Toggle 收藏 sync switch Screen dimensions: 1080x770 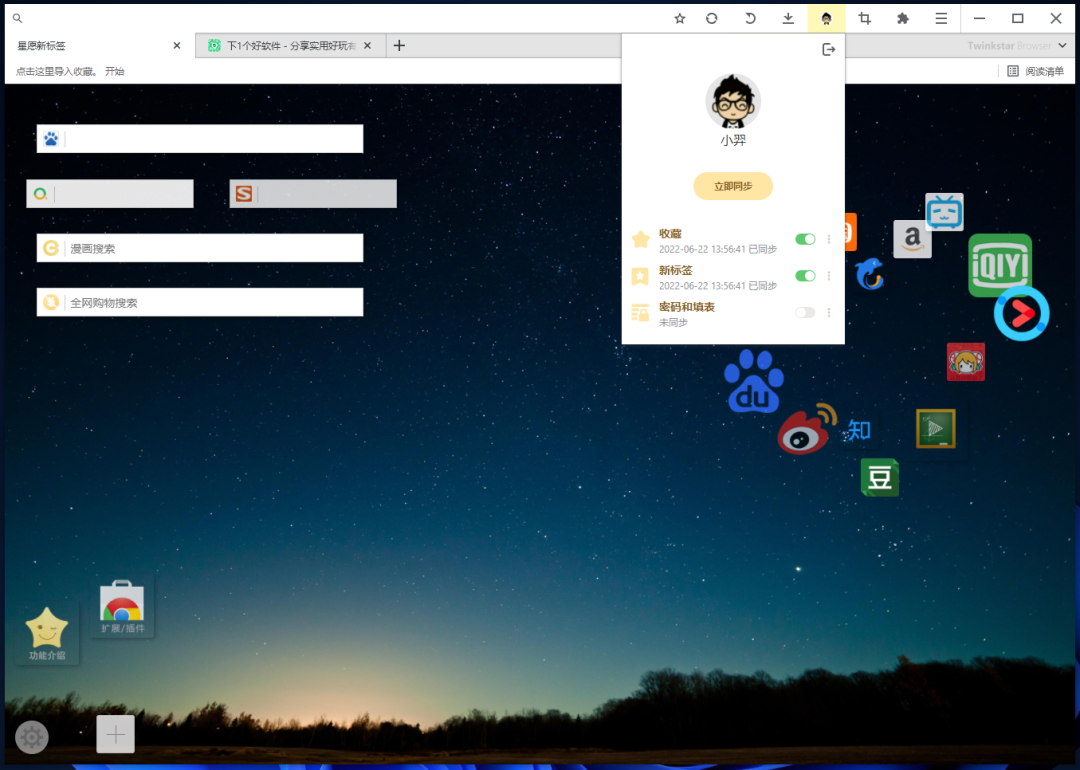click(805, 239)
